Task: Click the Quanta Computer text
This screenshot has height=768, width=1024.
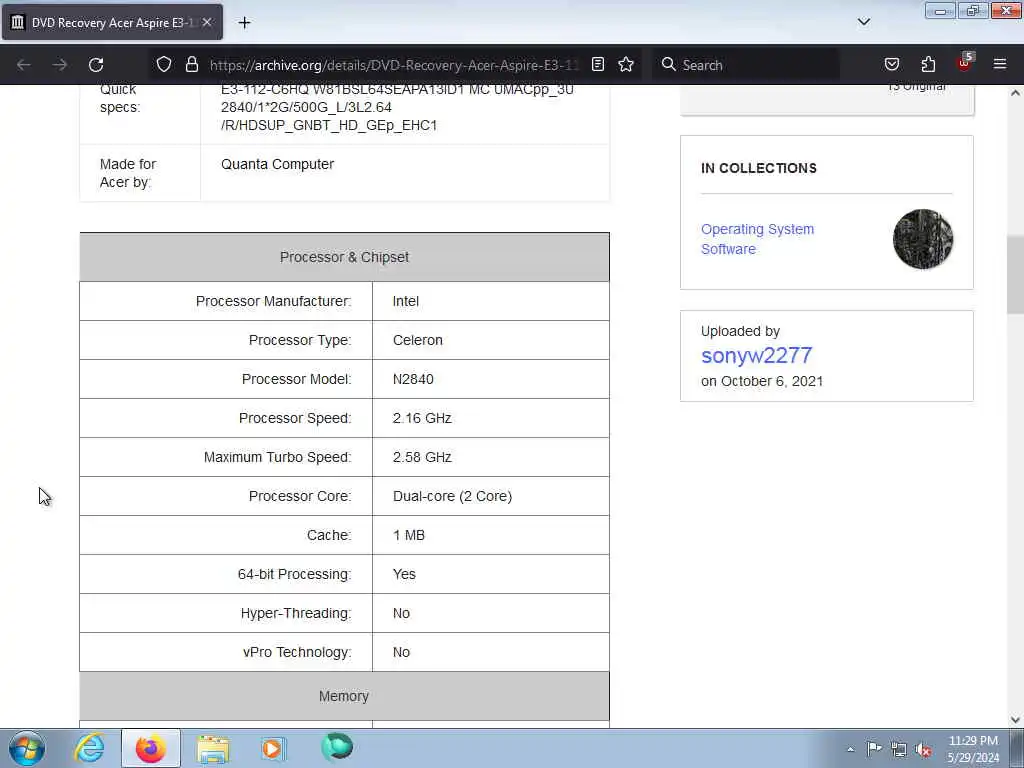Action: (x=278, y=165)
